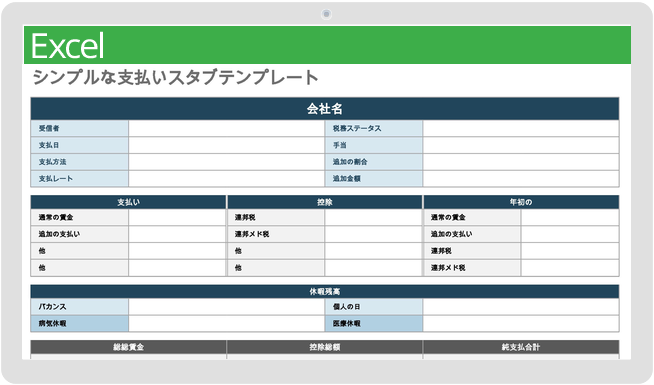The image size is (654, 385).
Task: Click the input cell beside 医療休暇
Action: [x=521, y=323]
